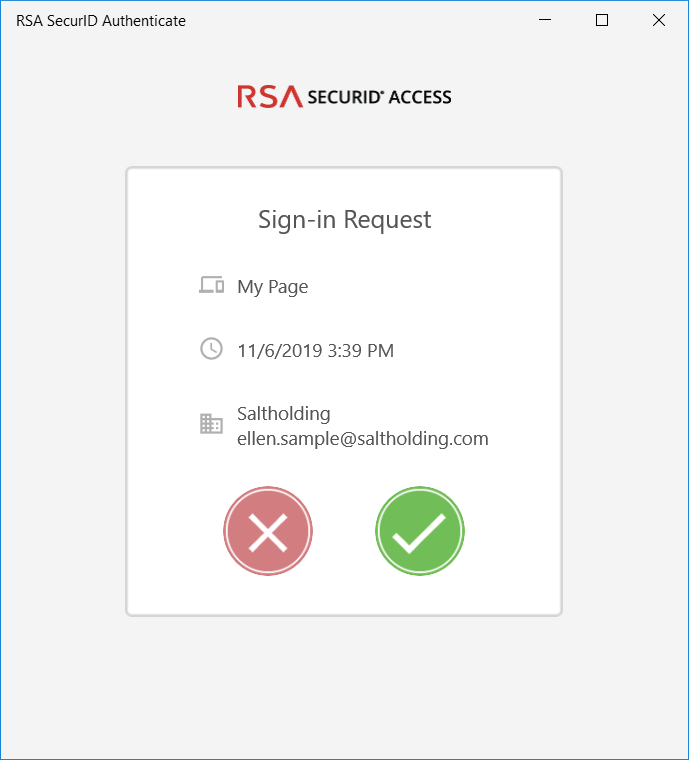Click the device icon beside My Page
This screenshot has height=760, width=689.
point(211,286)
